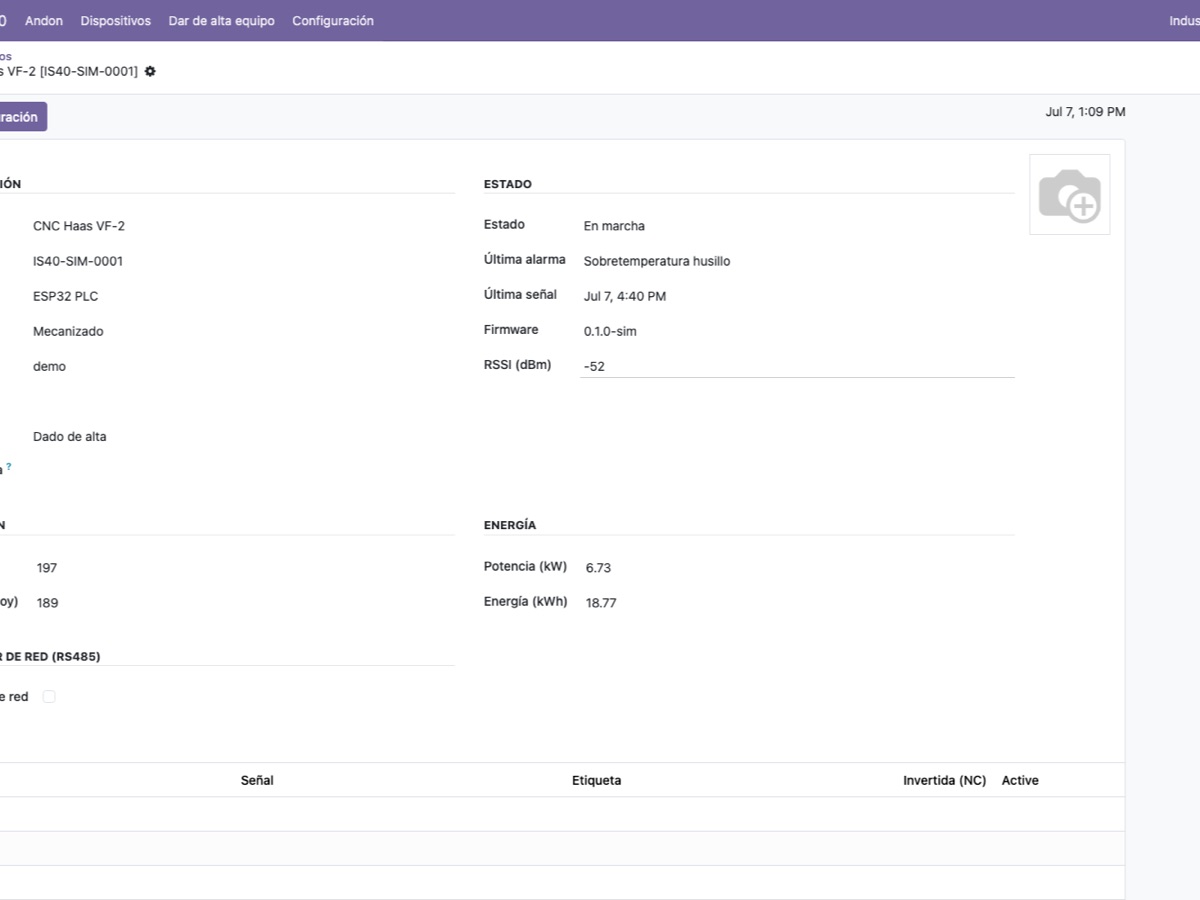Select the 'demo' value

[x=49, y=366]
